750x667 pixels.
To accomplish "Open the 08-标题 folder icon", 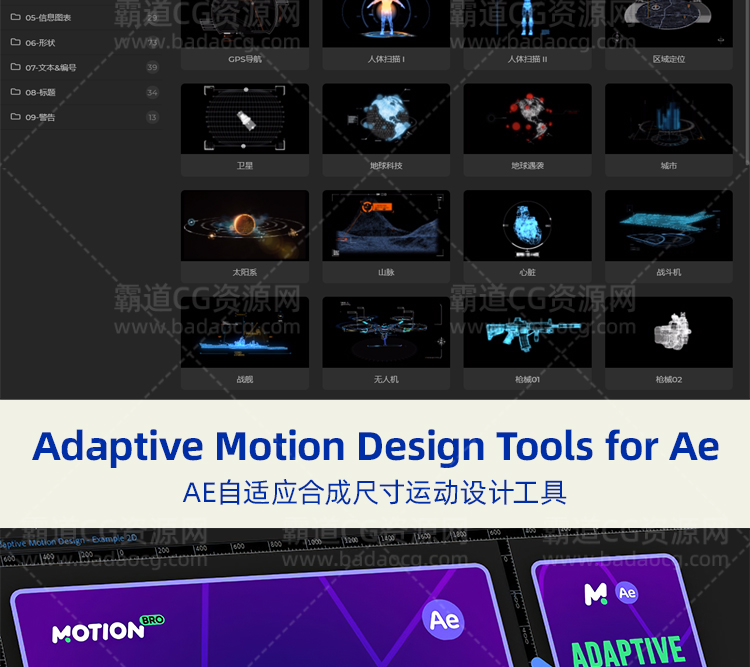I will (x=15, y=92).
